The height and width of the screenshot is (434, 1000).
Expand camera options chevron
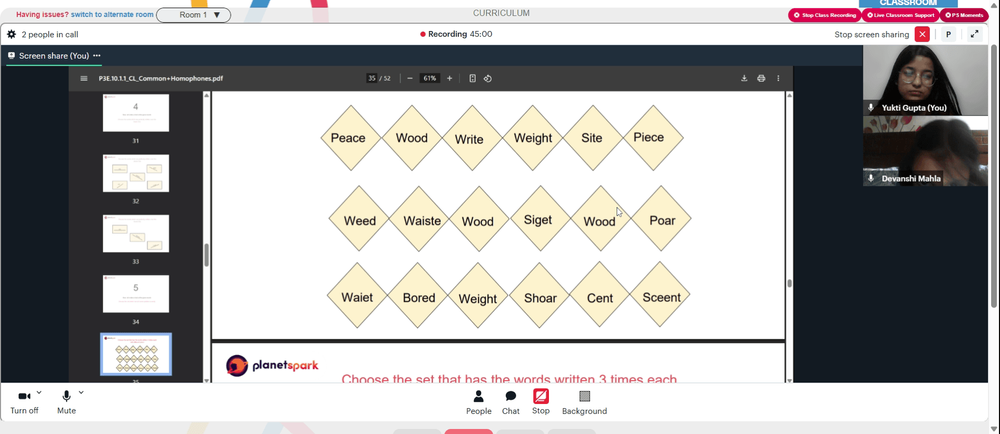click(x=39, y=393)
